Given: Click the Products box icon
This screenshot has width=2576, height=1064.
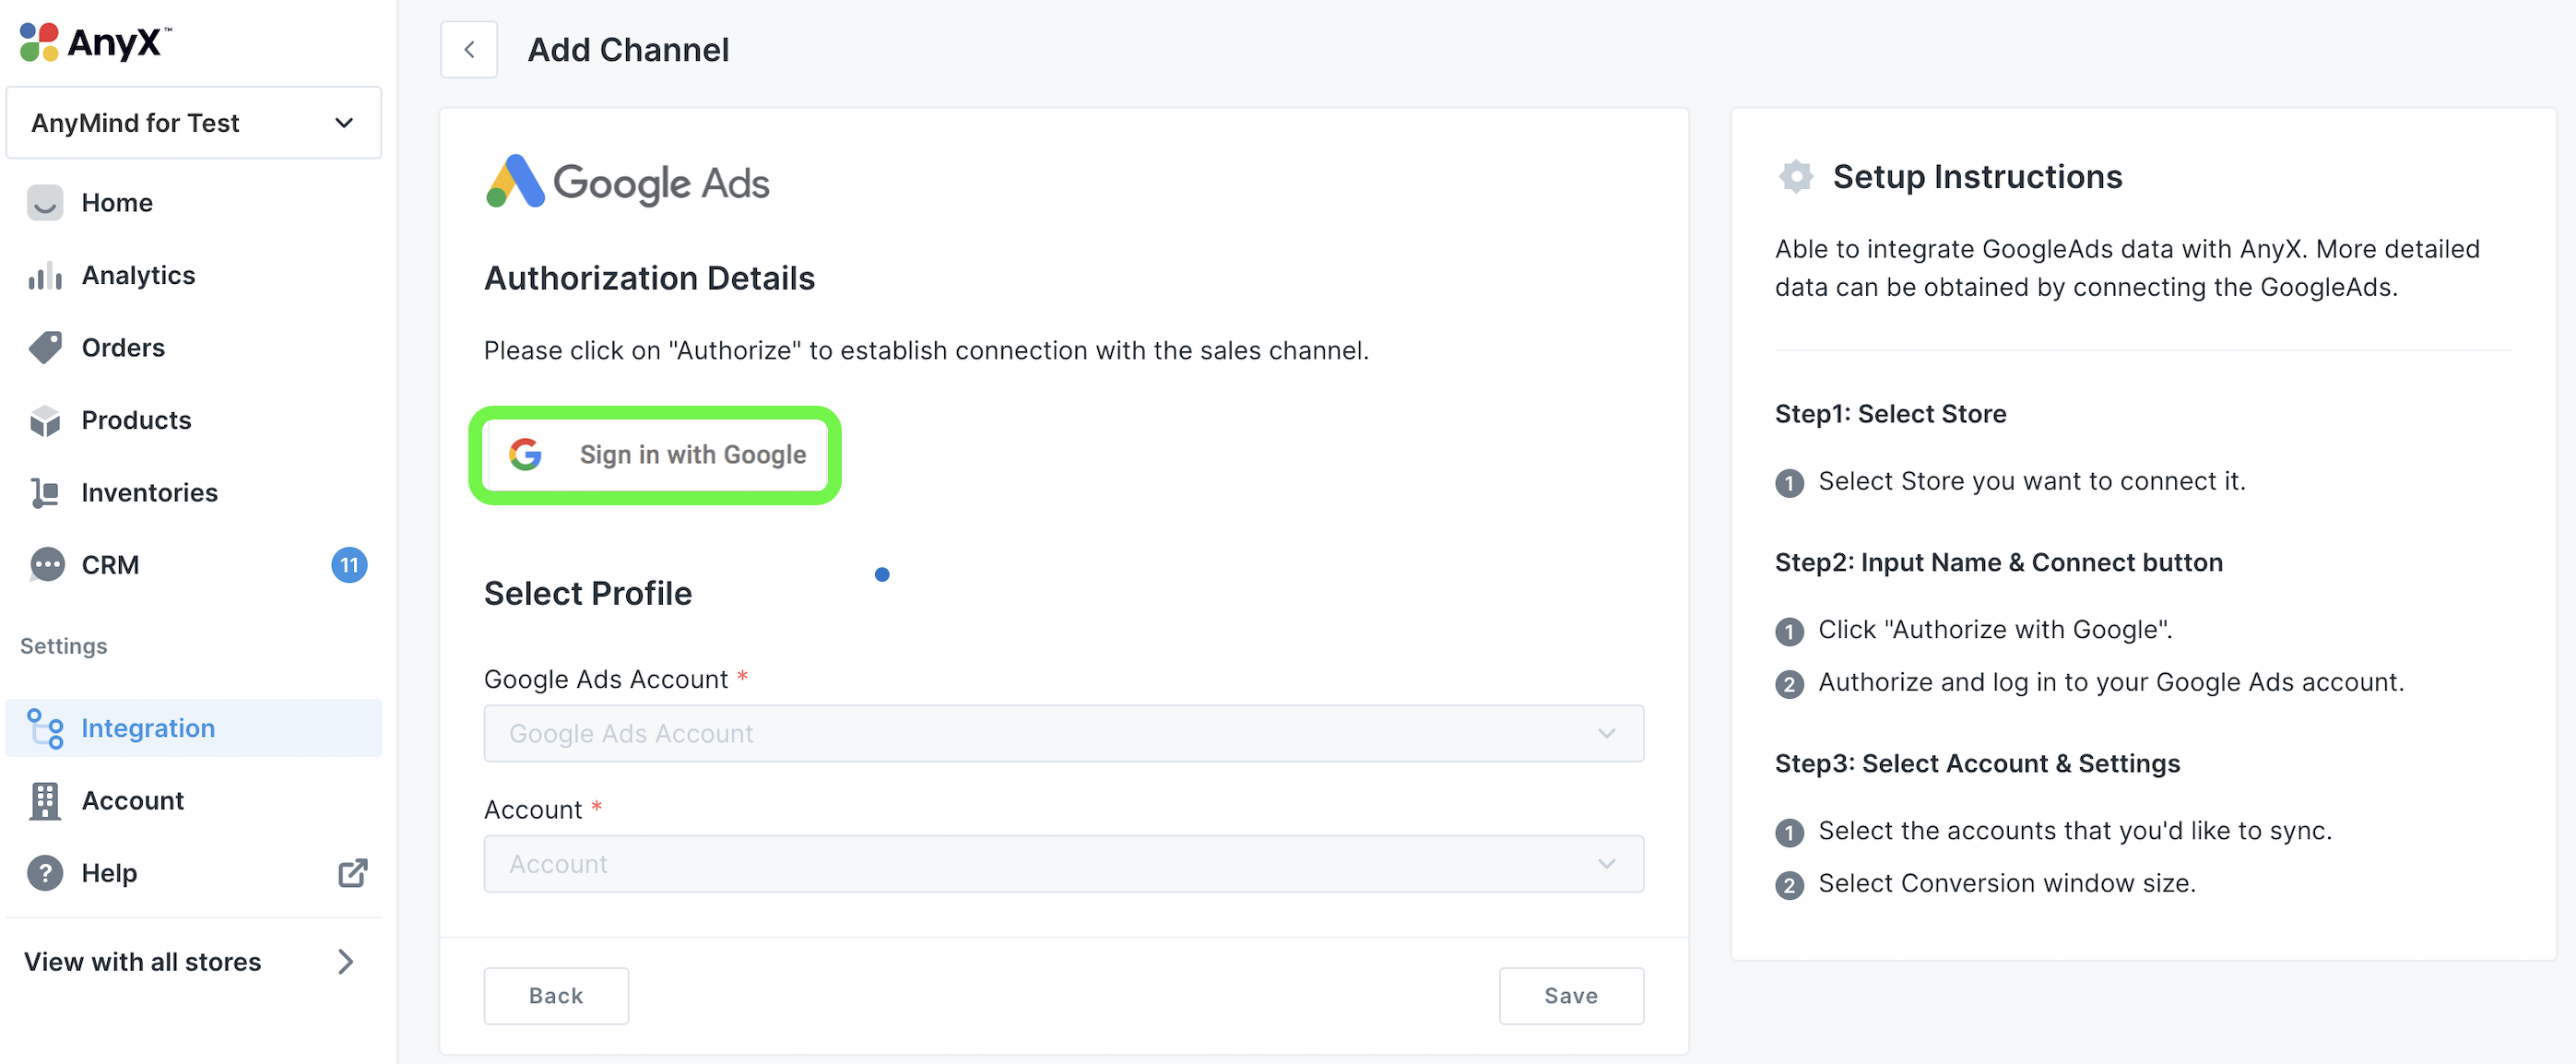Looking at the screenshot, I should coord(45,421).
